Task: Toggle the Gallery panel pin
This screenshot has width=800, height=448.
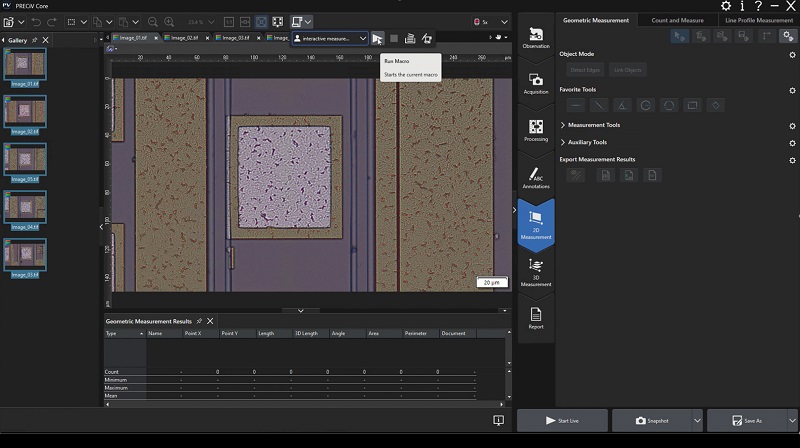Action: 34,40
